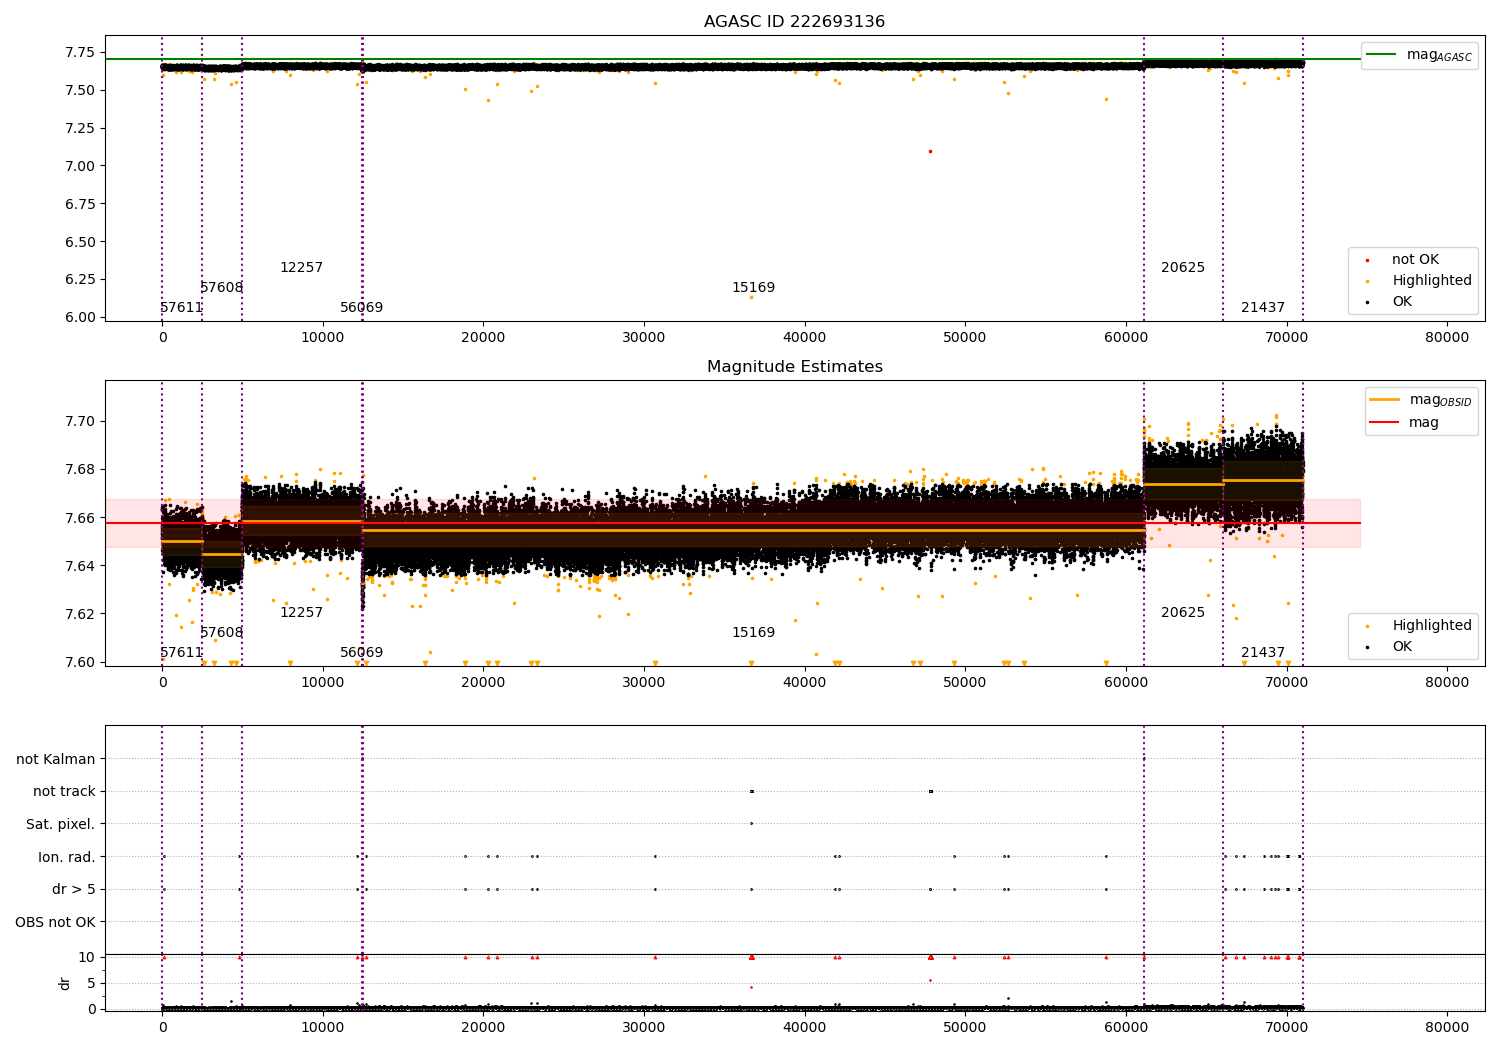Screen dimensions: 1500x1050
Task: Click the 6.50 y-axis tick label
Action: (79, 242)
